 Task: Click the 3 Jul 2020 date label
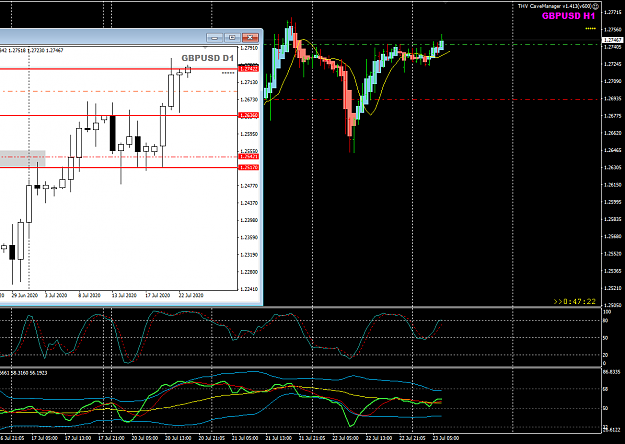(x=56, y=296)
